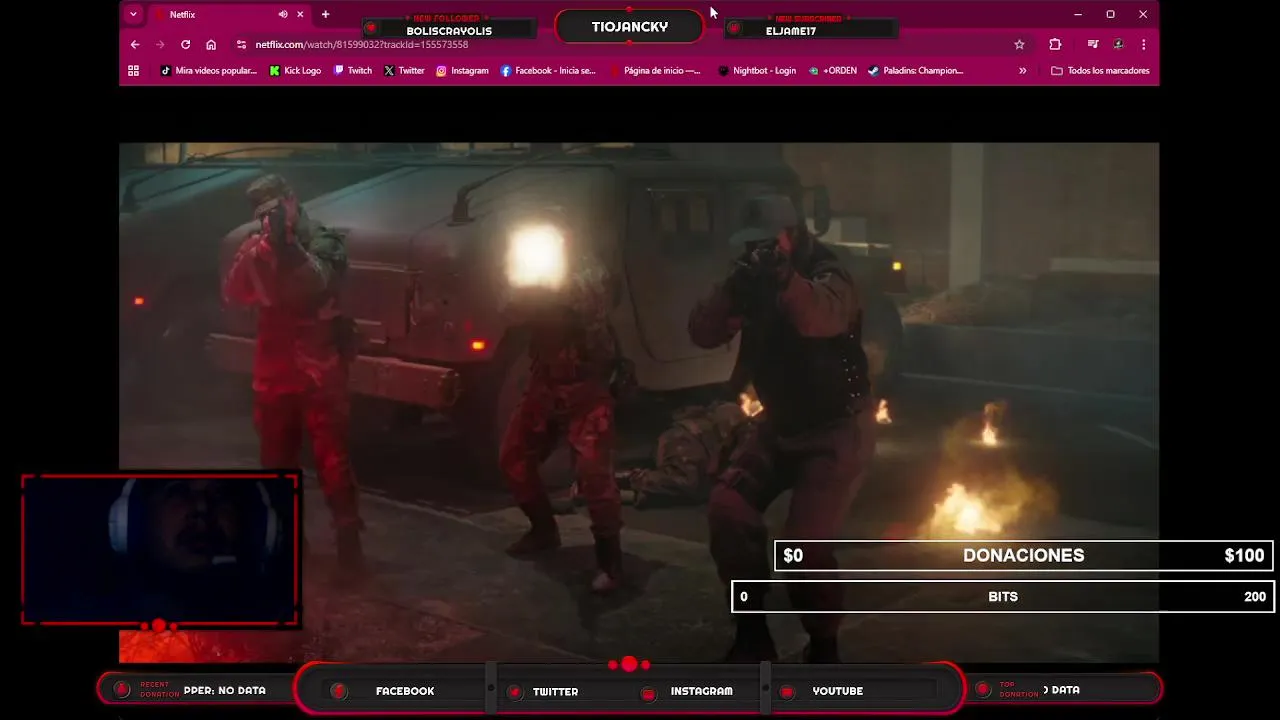Open the Todos los marcadores folder

(1100, 71)
